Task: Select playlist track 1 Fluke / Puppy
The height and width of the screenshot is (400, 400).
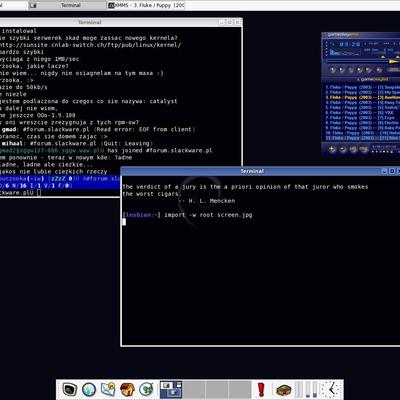Action: point(362,87)
